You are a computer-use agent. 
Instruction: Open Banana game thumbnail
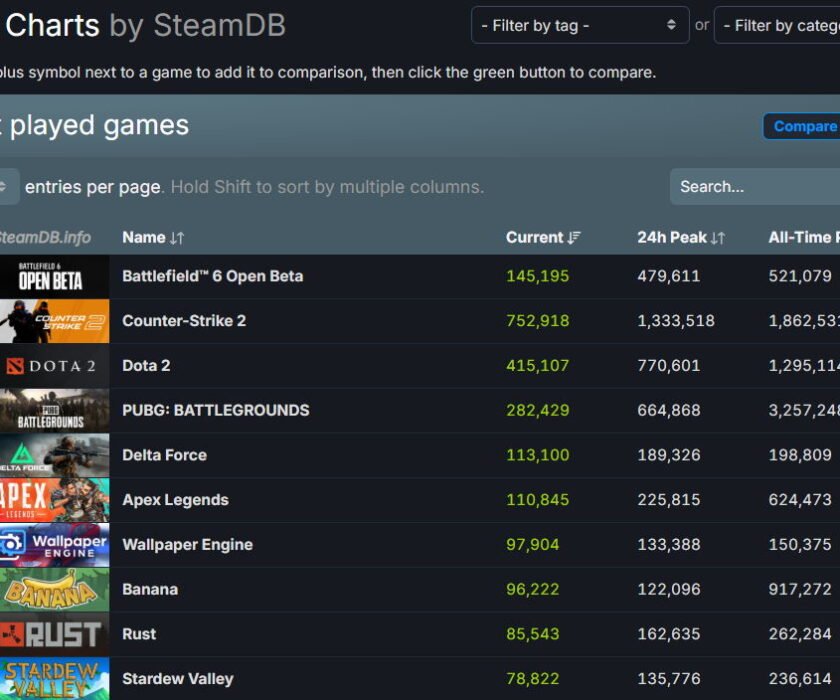[x=55, y=590]
